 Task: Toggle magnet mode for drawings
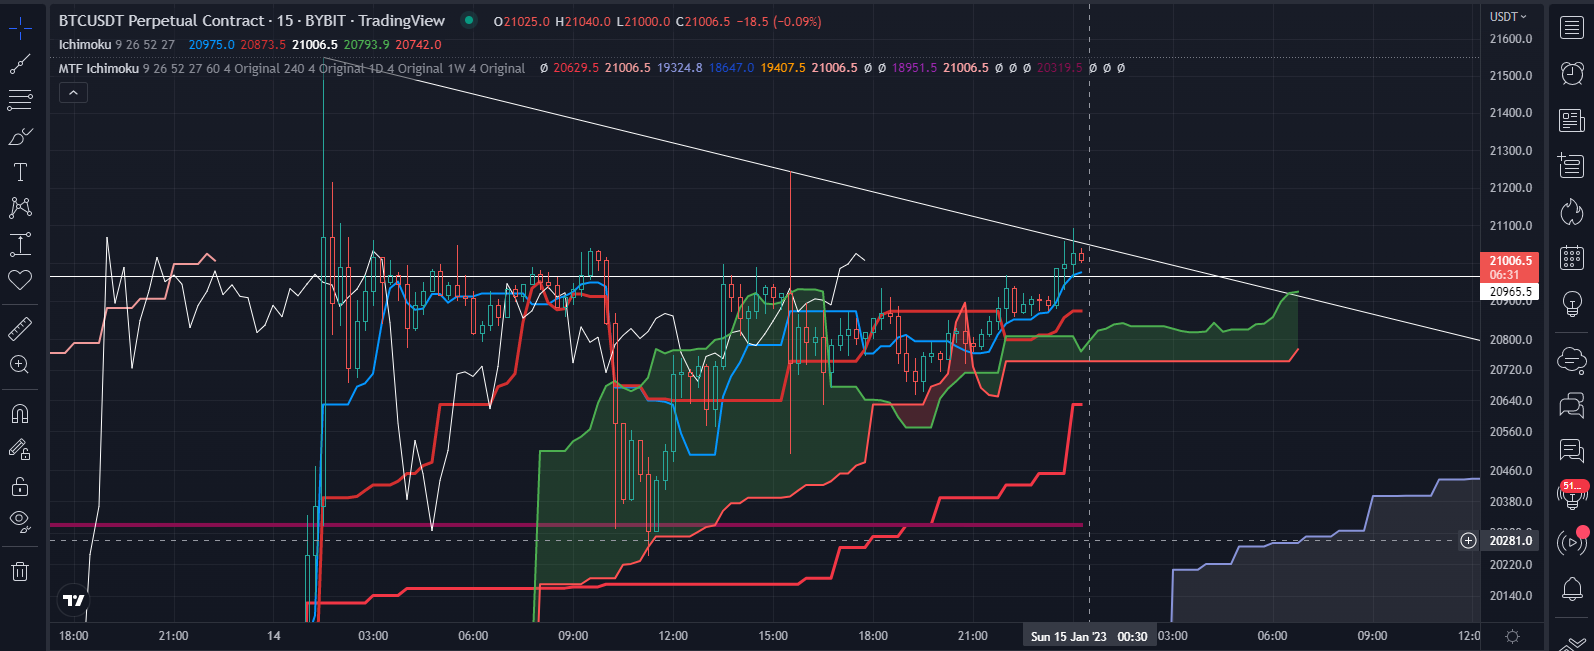point(20,413)
